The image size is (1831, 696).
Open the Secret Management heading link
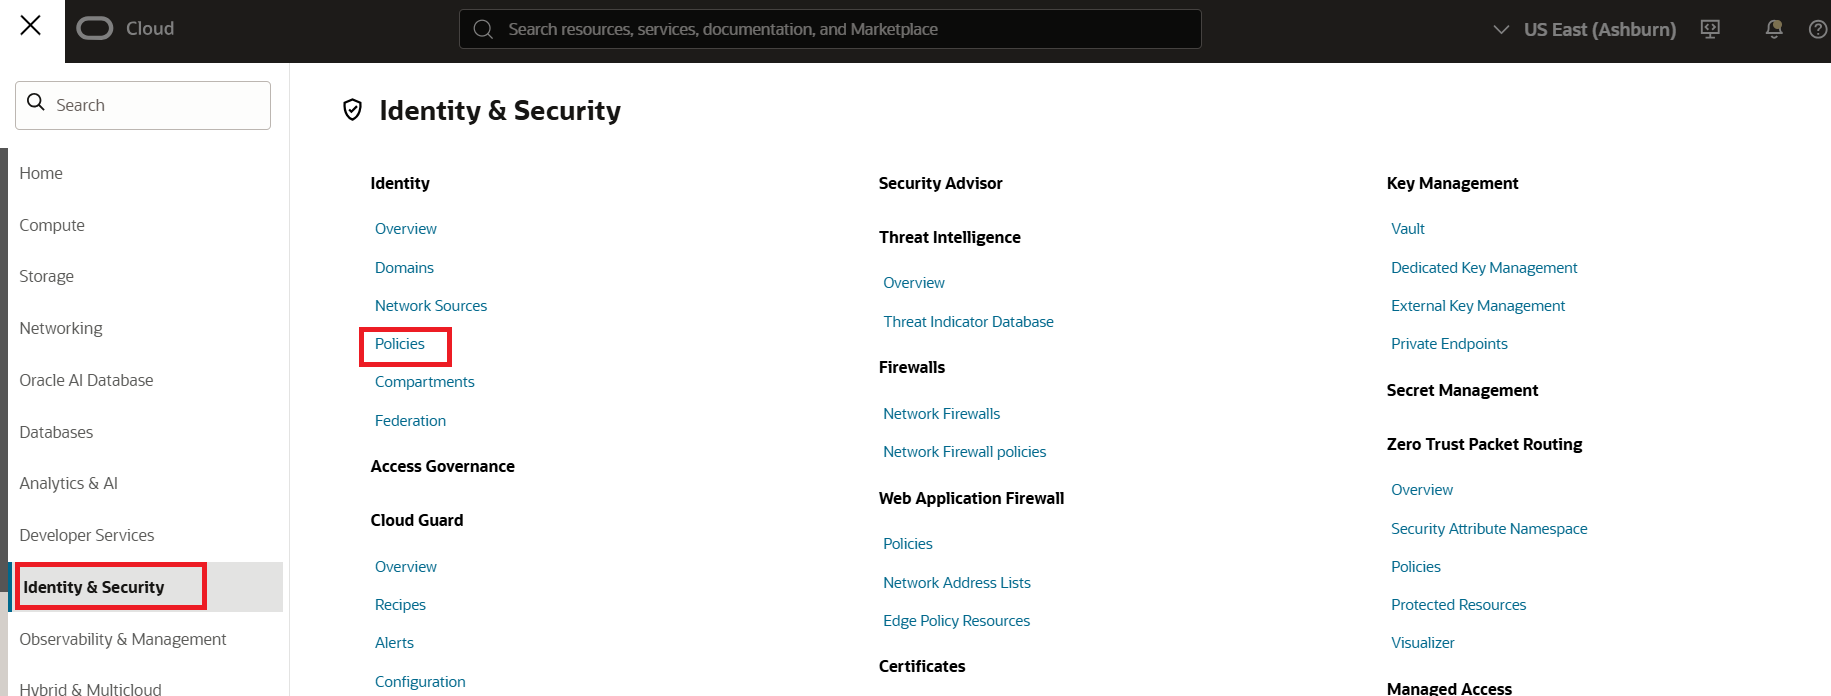pos(1462,390)
